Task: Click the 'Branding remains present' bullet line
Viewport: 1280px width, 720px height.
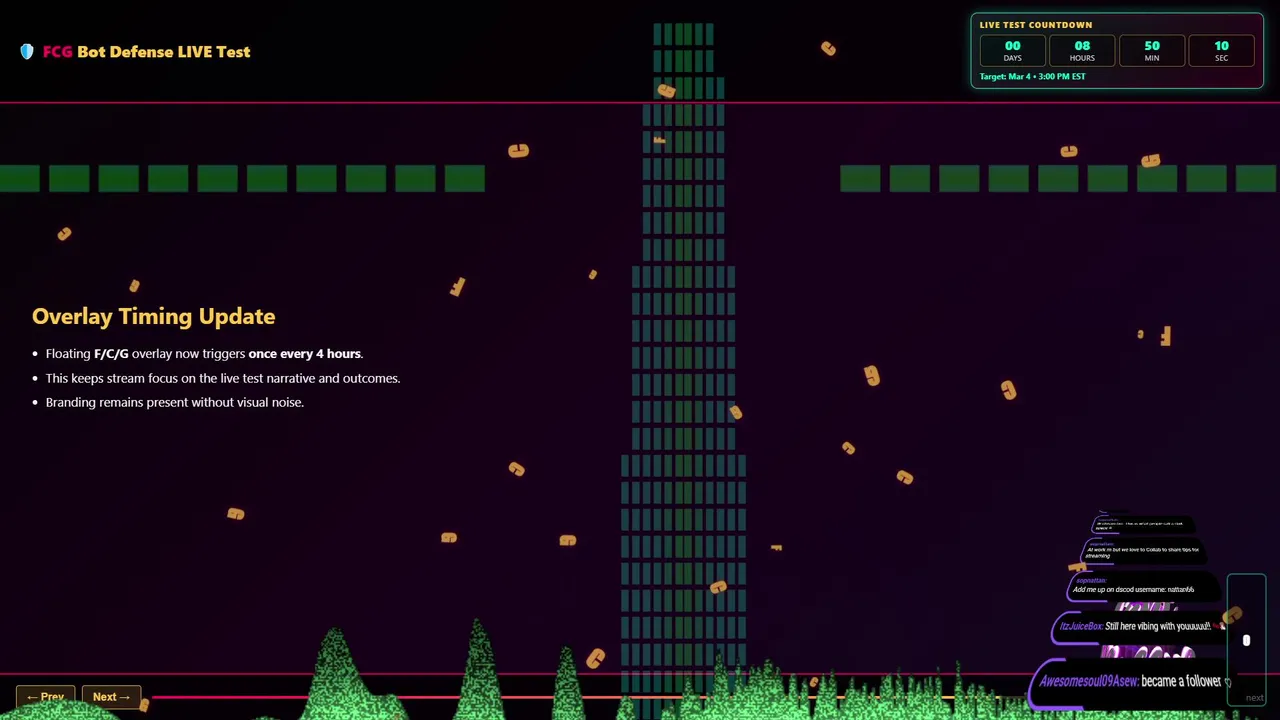Action: (x=174, y=402)
